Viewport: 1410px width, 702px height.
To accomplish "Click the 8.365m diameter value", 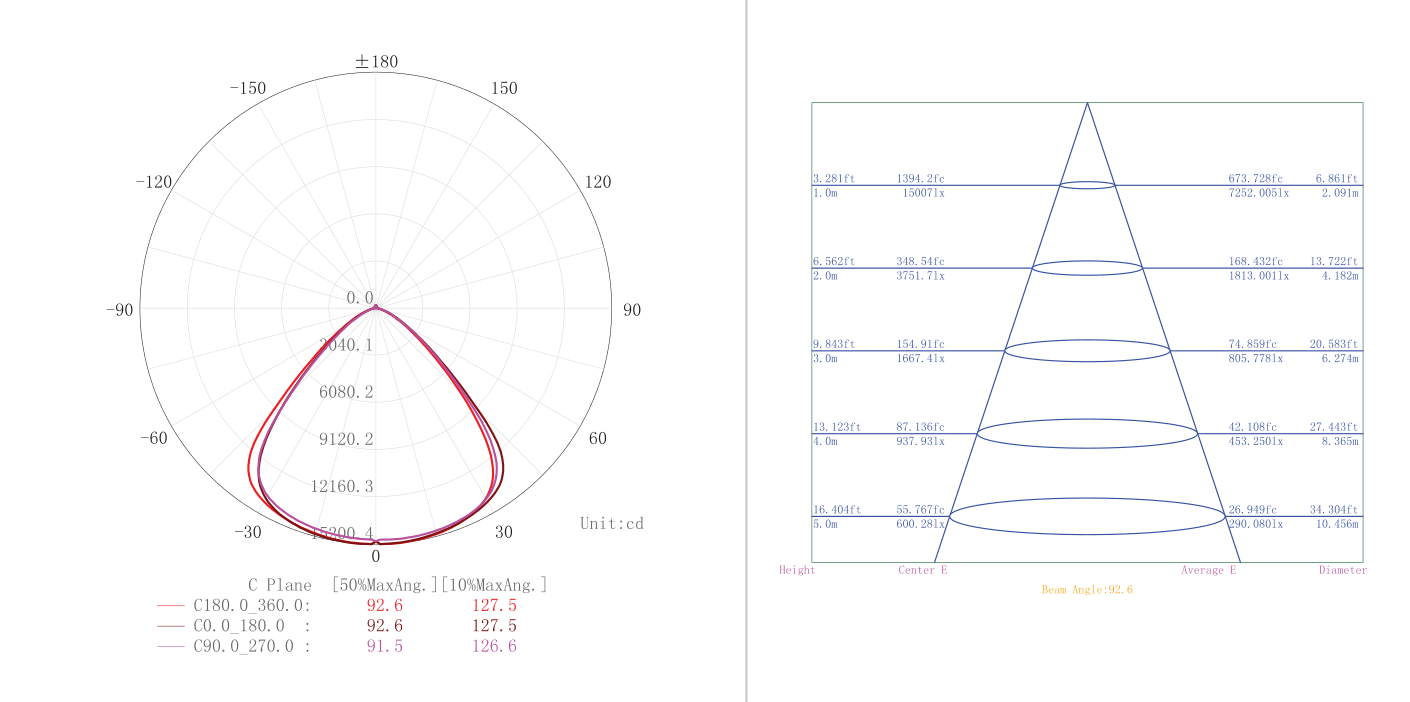I will [x=1340, y=441].
